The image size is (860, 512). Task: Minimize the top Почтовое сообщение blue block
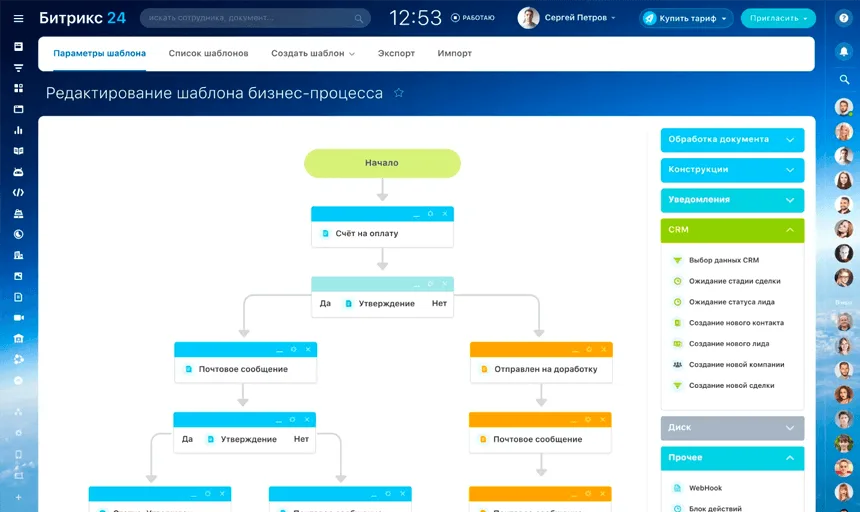[x=280, y=350]
